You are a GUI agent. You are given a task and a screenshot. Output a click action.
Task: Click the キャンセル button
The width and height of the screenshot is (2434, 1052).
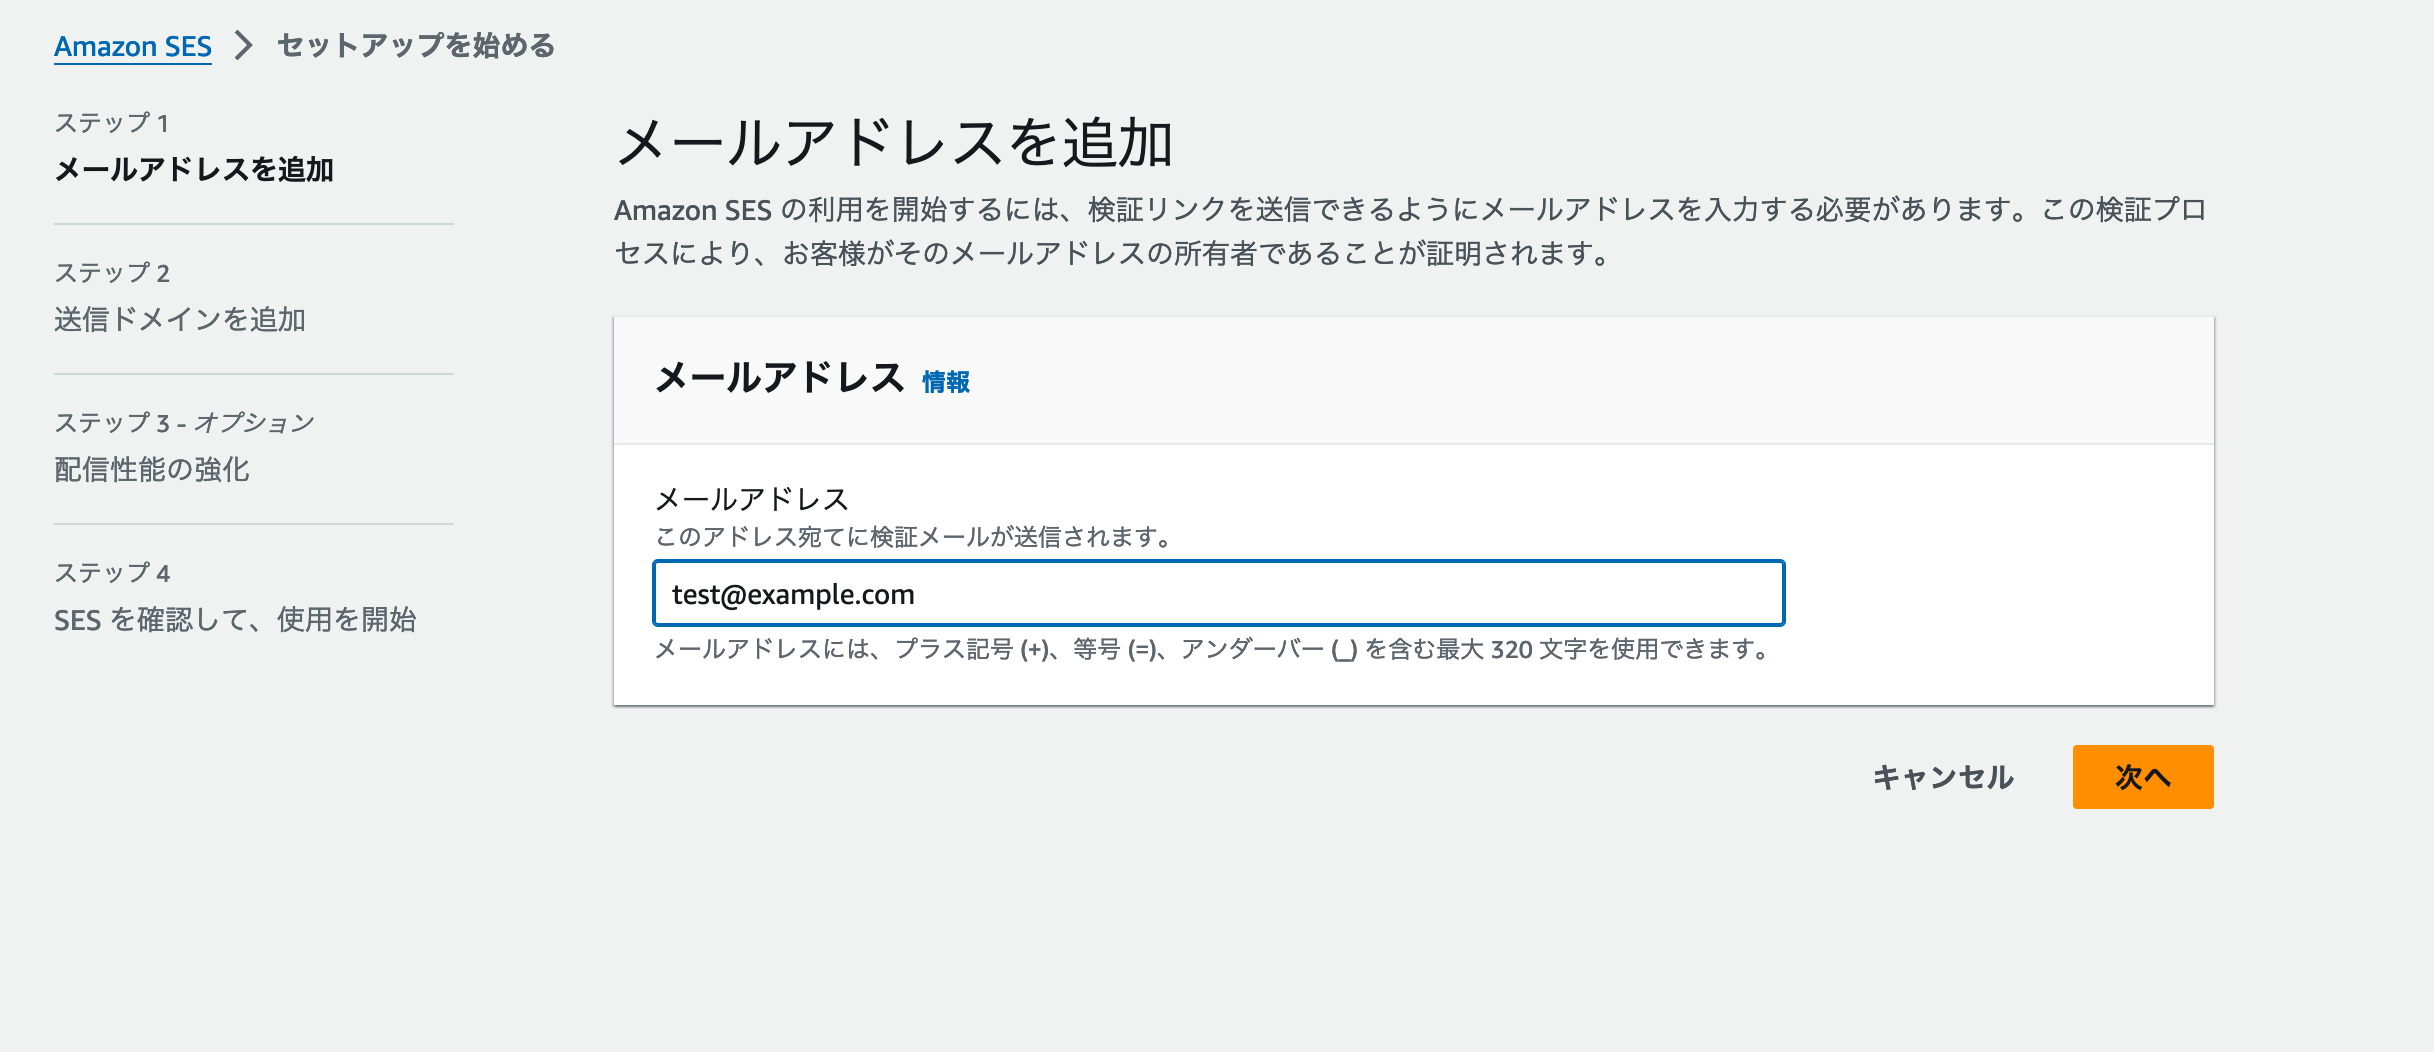1944,777
